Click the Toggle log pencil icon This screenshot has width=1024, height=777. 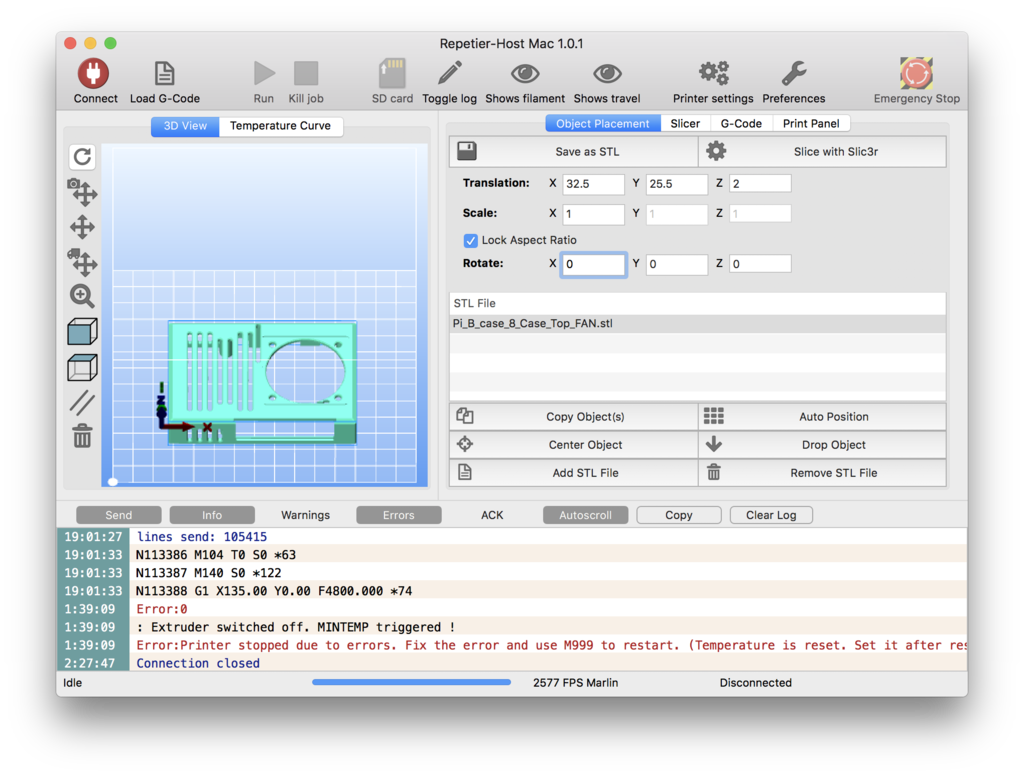(449, 73)
